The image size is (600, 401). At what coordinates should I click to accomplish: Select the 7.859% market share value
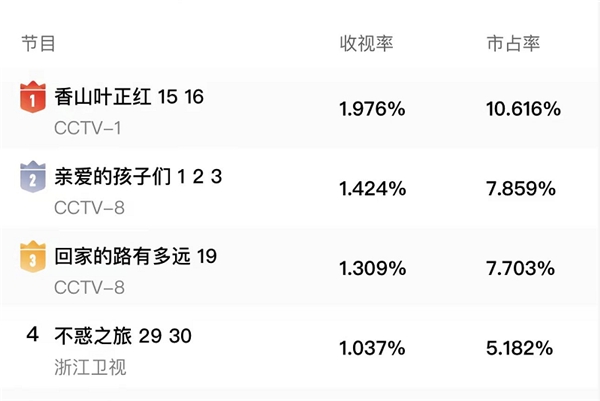521,189
